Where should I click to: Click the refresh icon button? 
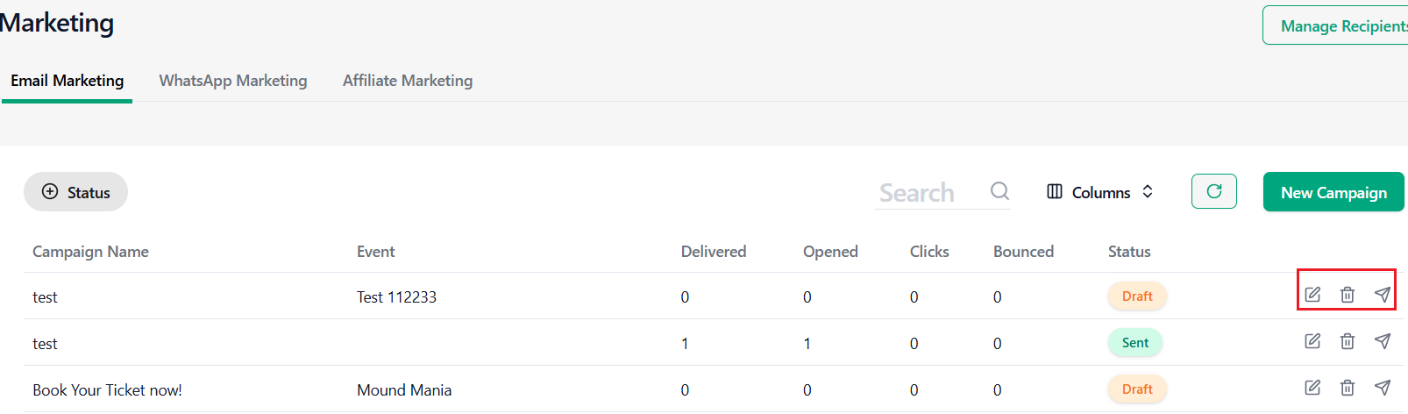(1214, 192)
